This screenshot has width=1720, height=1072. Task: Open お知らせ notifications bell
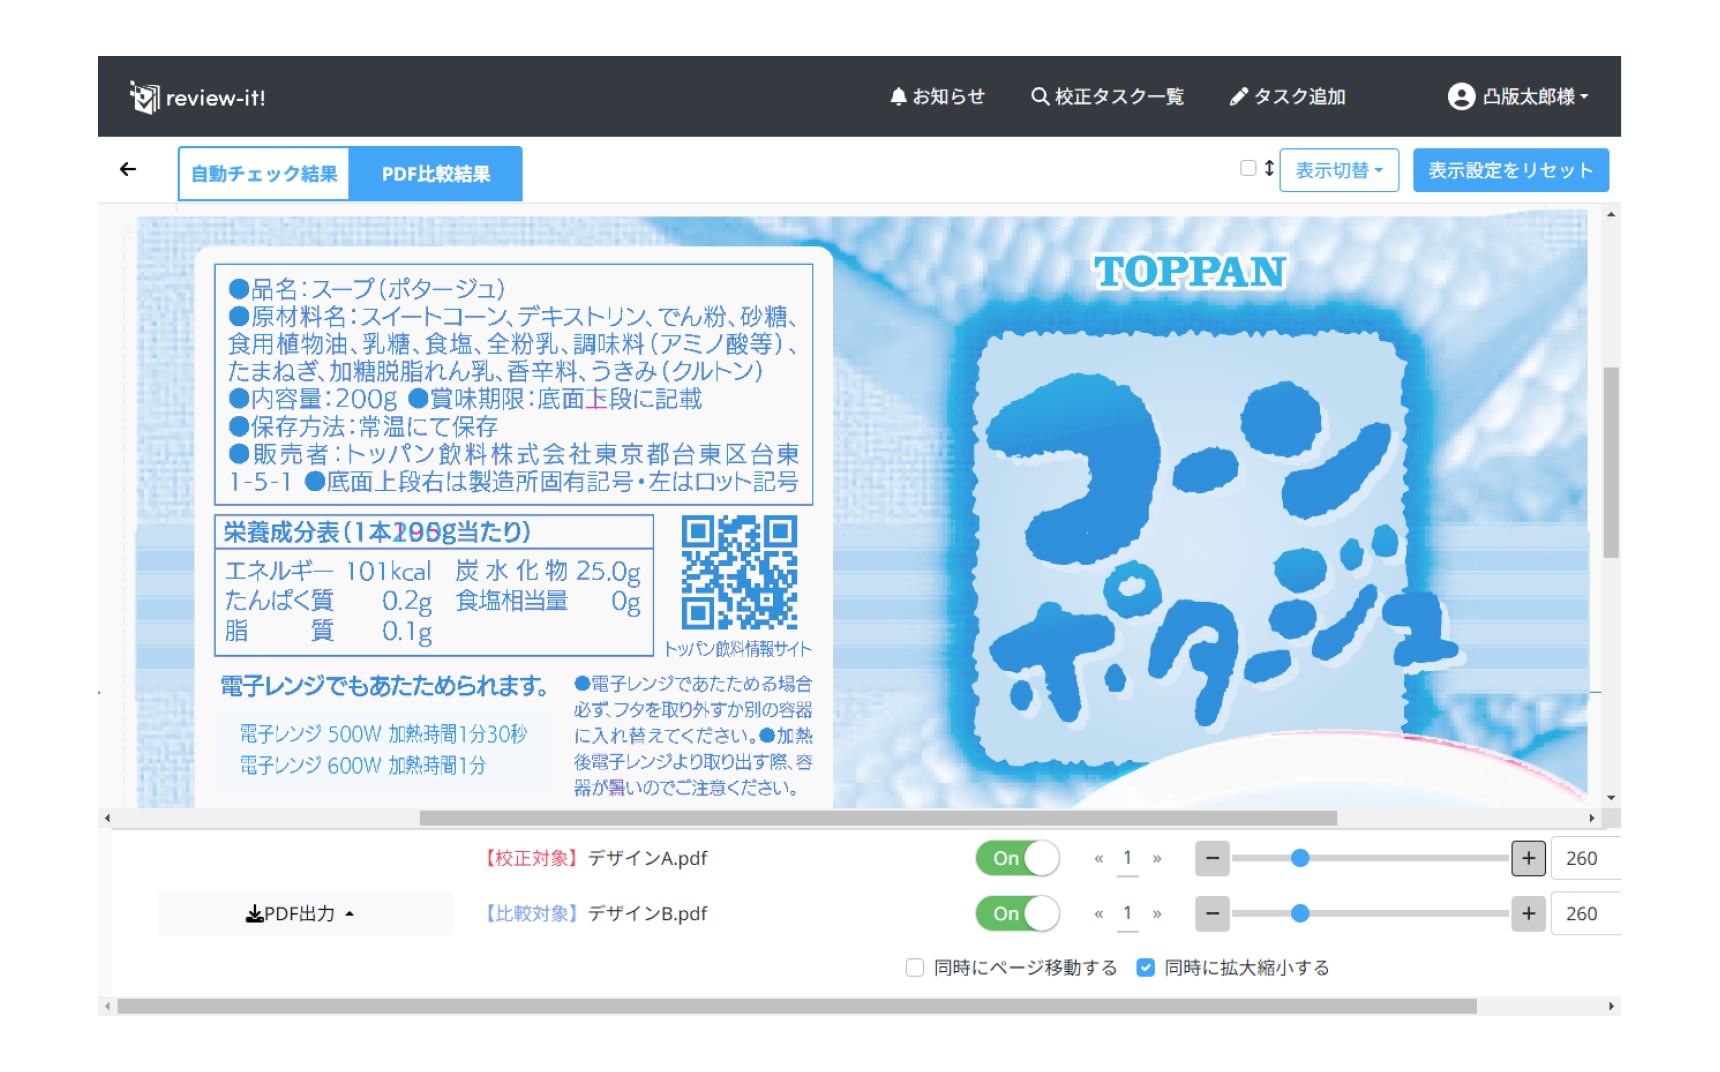point(937,96)
